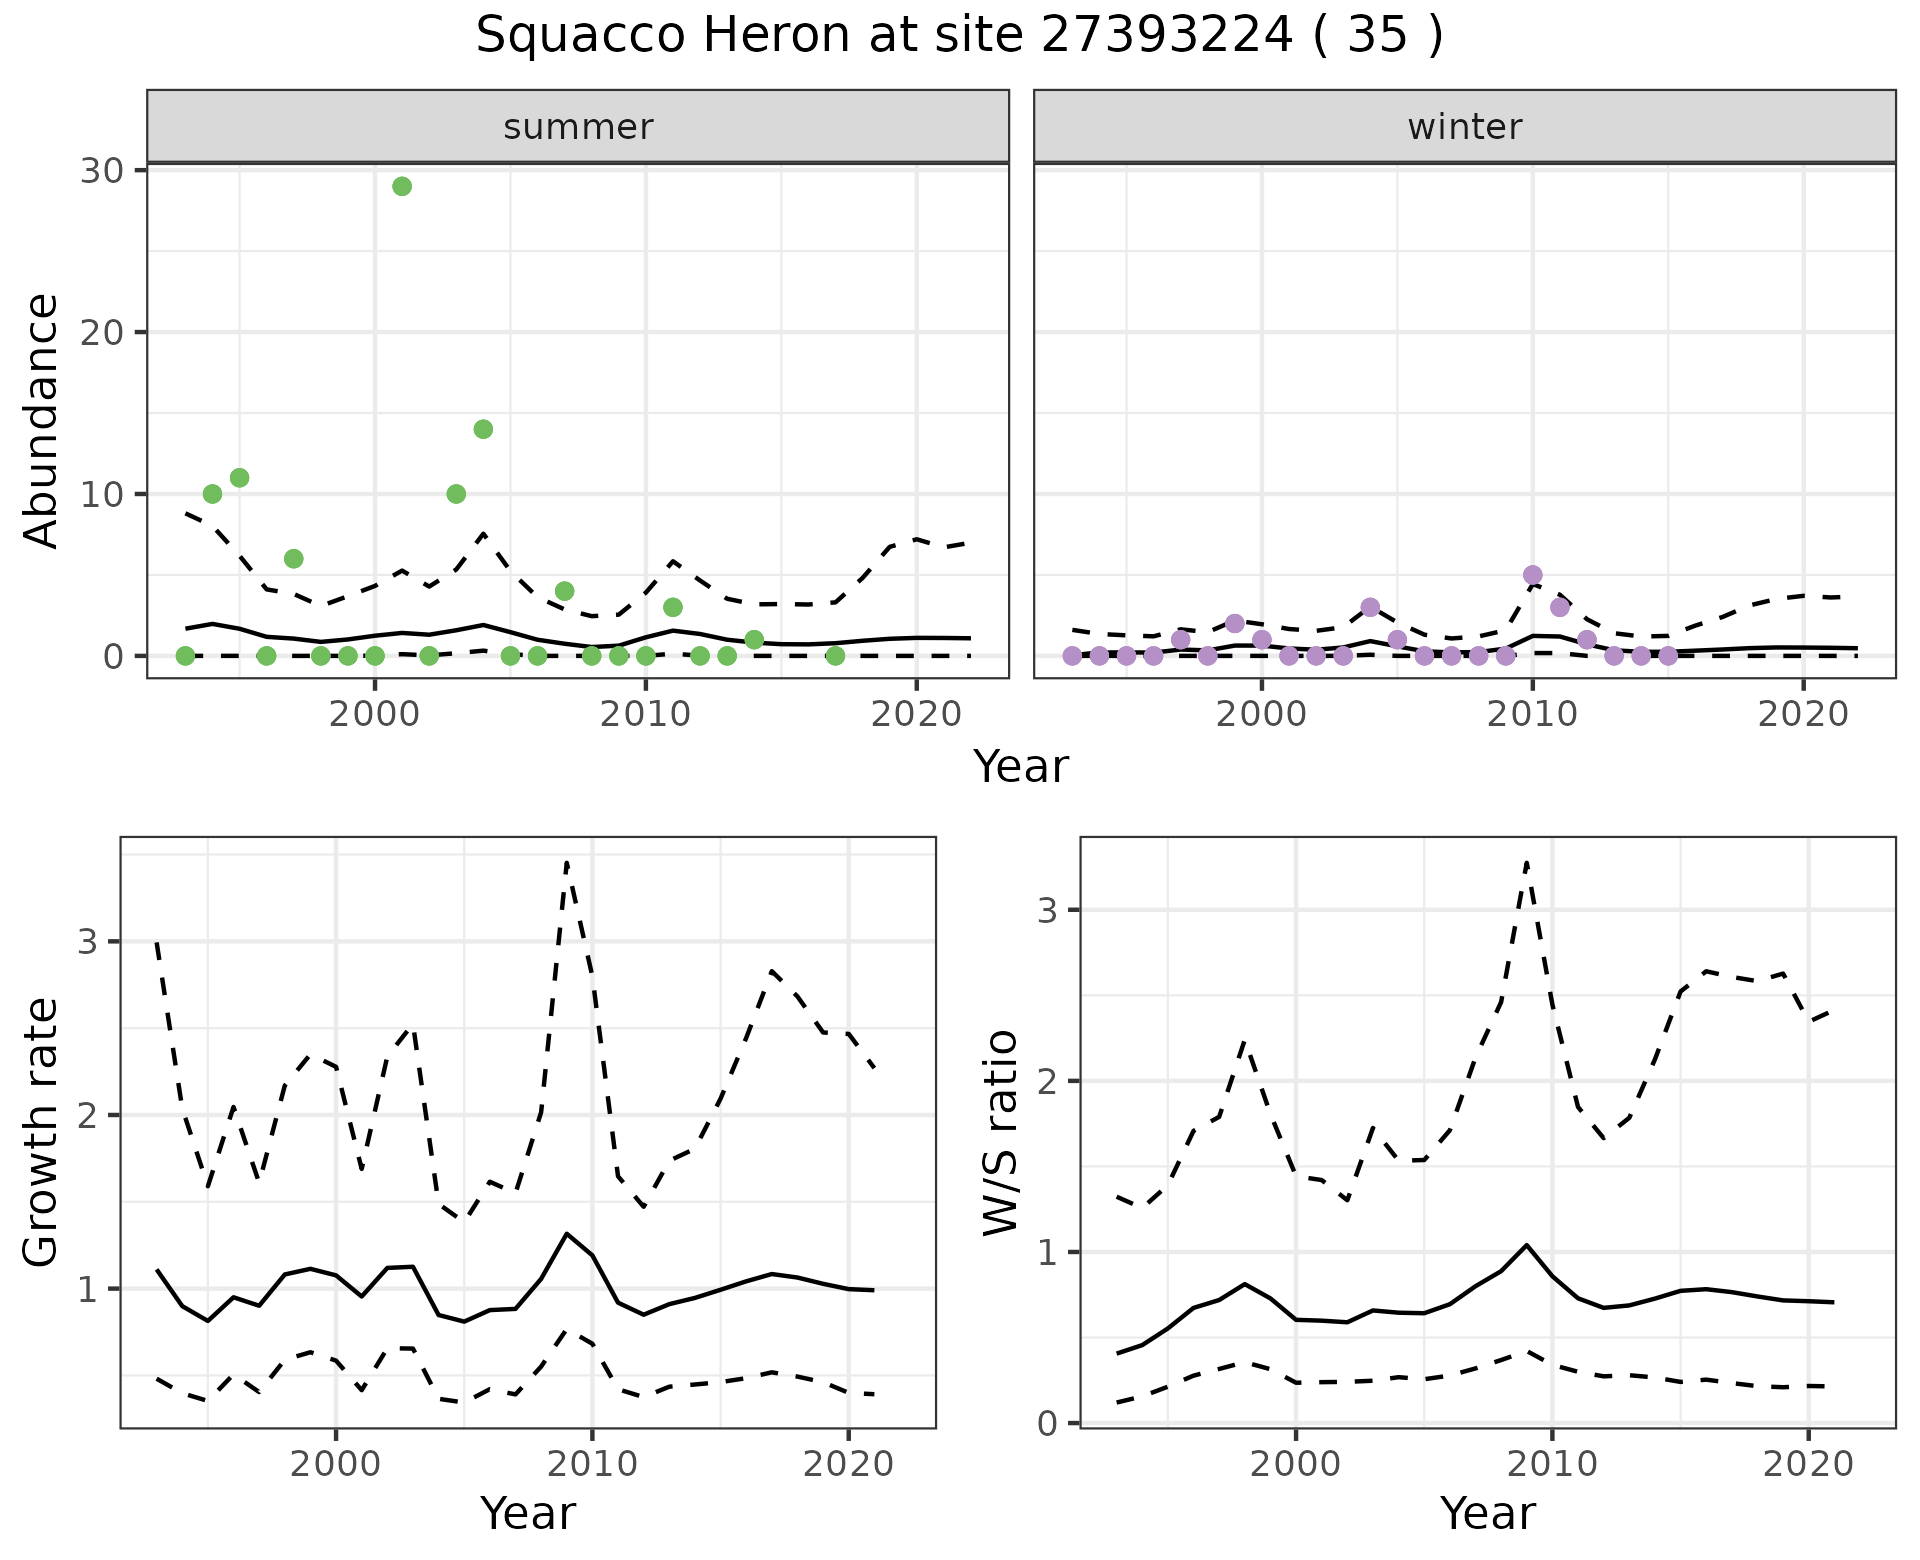The image size is (1920, 1560).
Task: Click the highest purple winter point at 2010
Action: point(1532,575)
